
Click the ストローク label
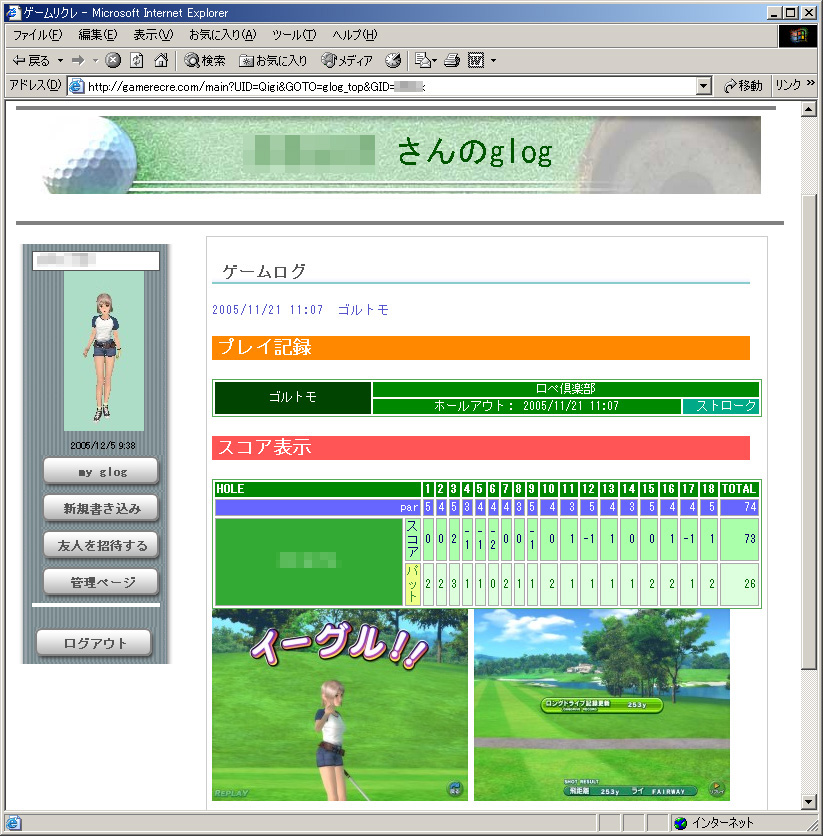721,406
